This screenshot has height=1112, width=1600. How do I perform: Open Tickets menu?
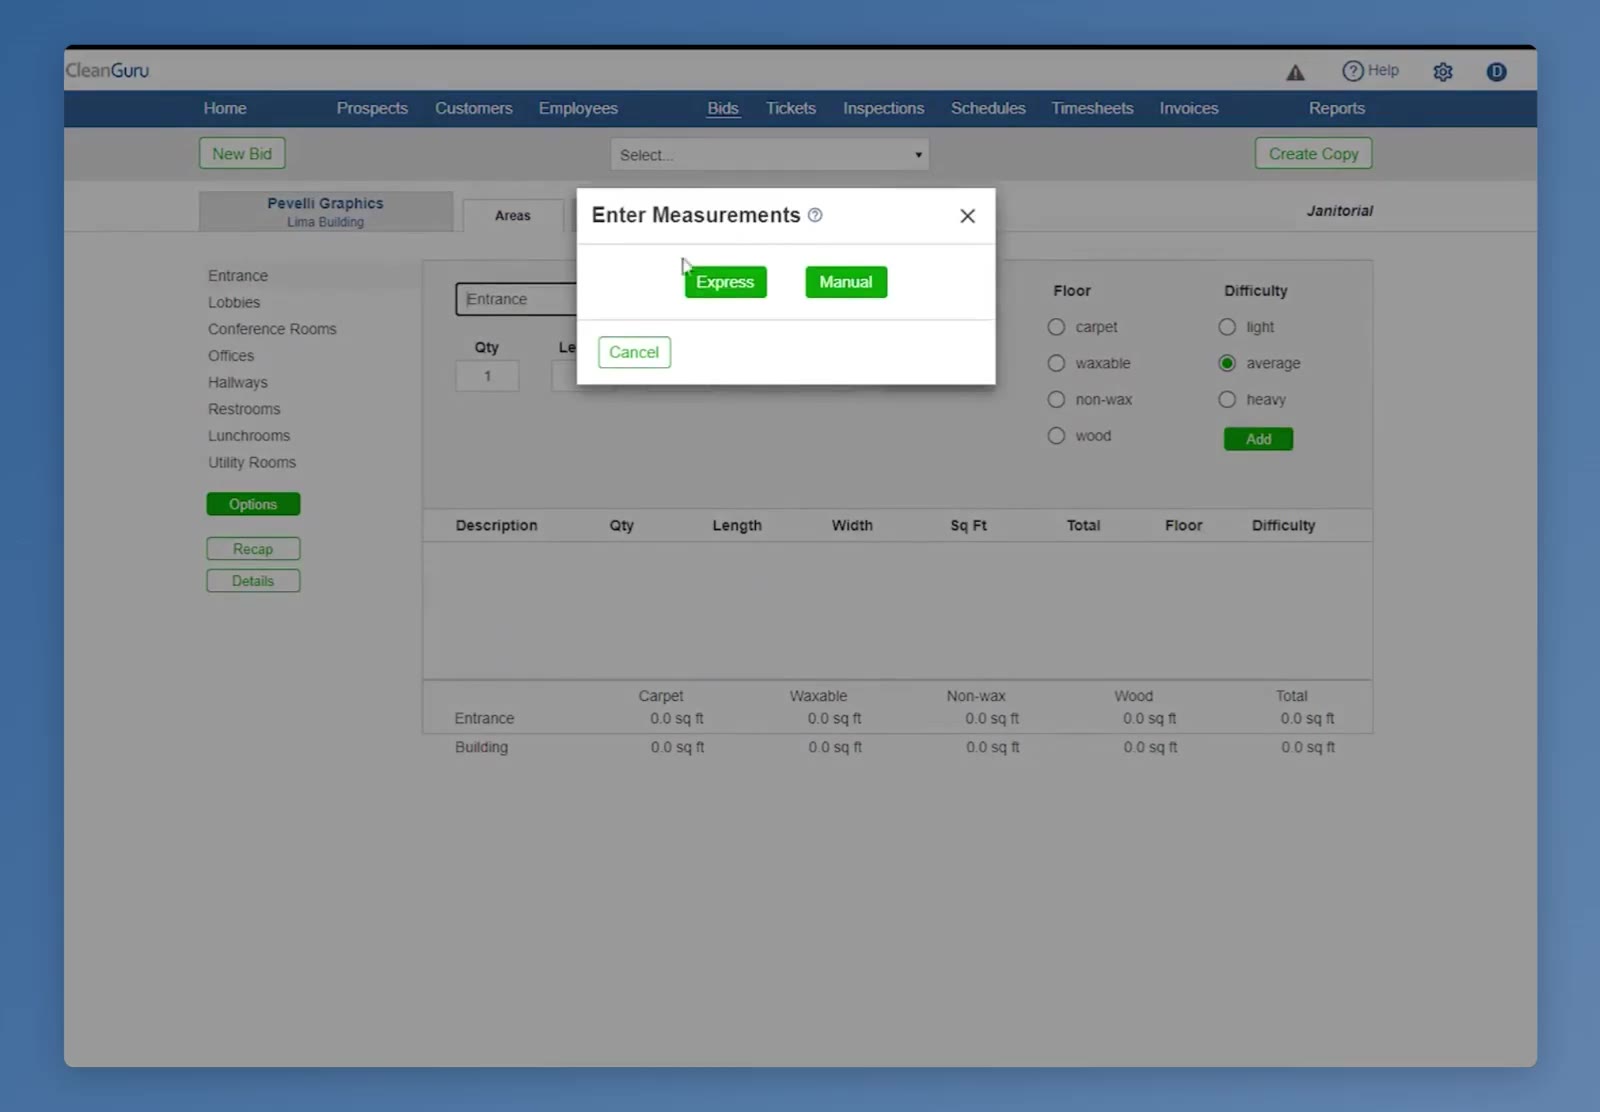coord(791,108)
